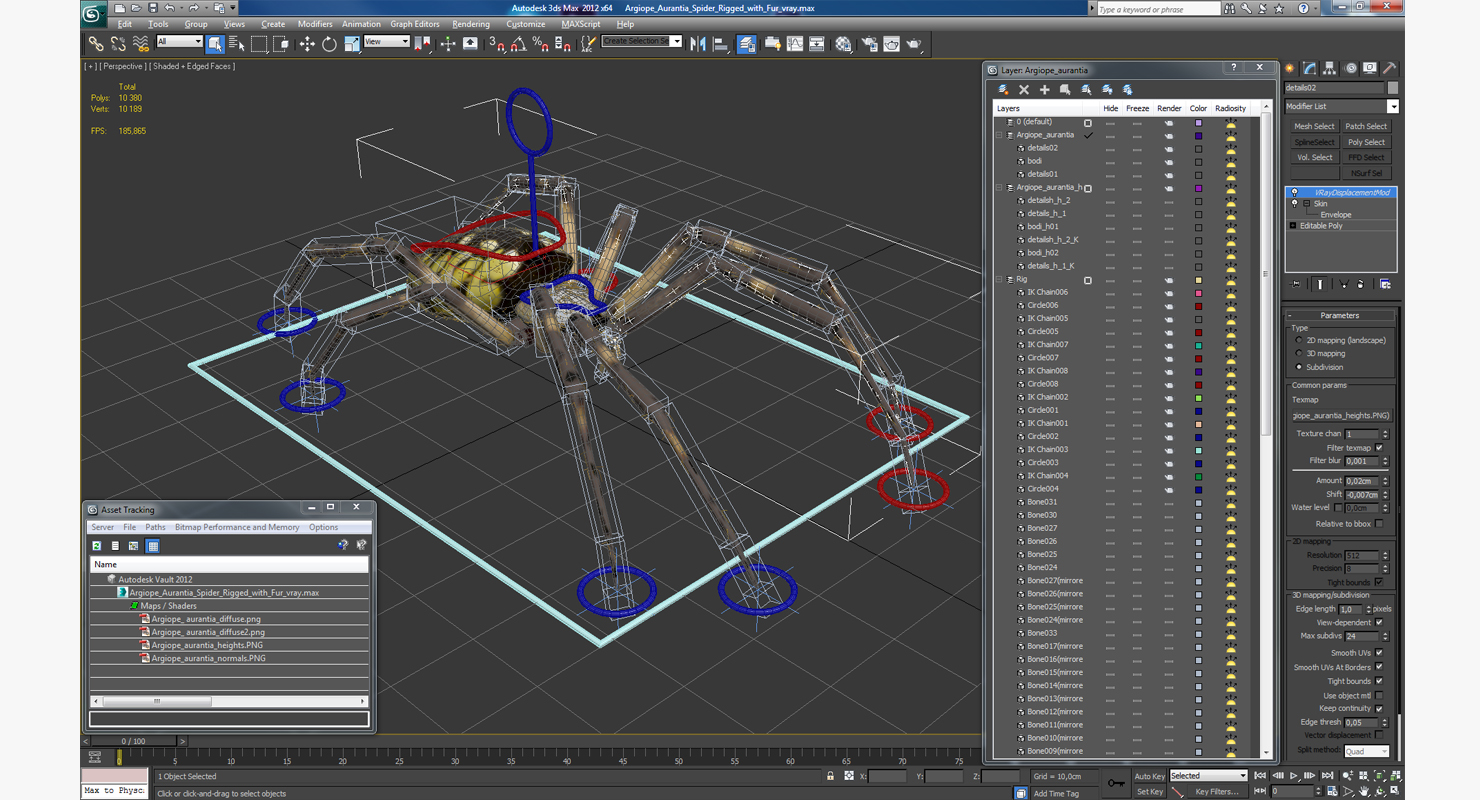This screenshot has width=1480, height=800.
Task: Click the Poly Select button
Action: pyautogui.click(x=1366, y=142)
